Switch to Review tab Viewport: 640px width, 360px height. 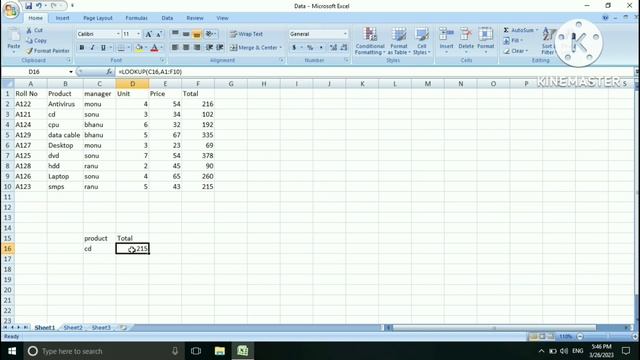click(195, 18)
